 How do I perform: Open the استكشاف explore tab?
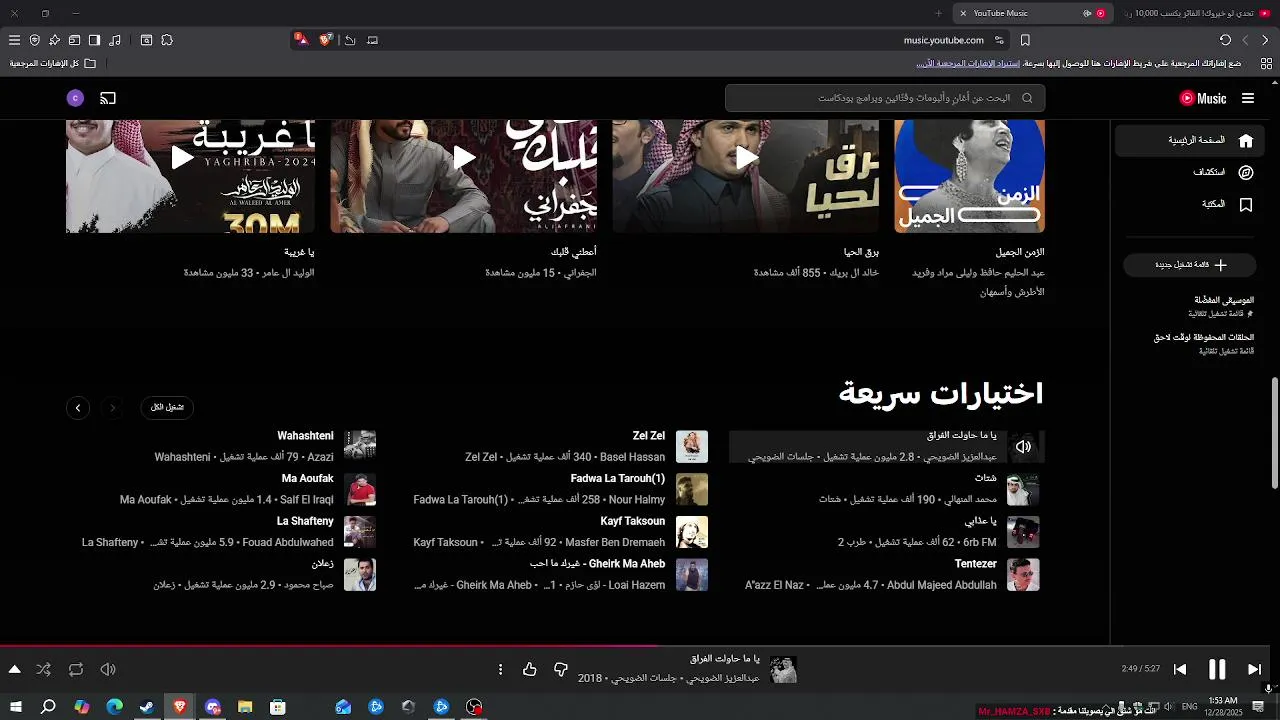tap(1190, 172)
